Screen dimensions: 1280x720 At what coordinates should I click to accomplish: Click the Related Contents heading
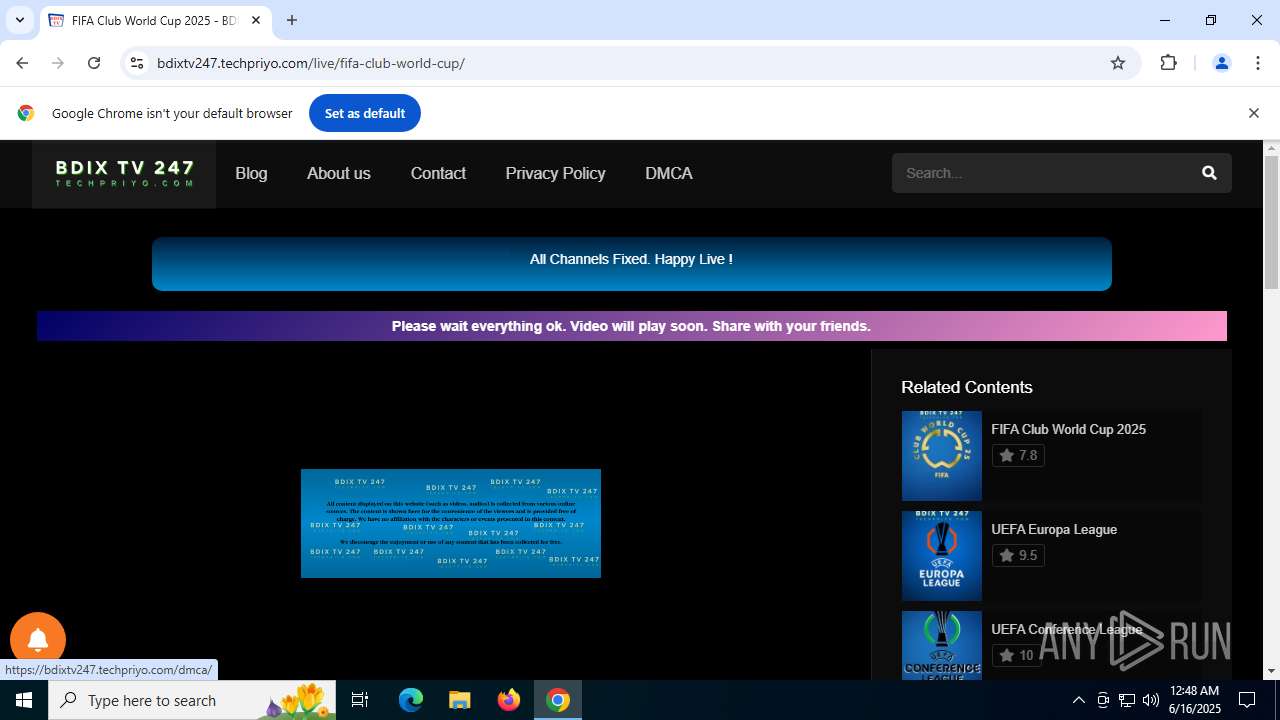pyautogui.click(x=966, y=387)
